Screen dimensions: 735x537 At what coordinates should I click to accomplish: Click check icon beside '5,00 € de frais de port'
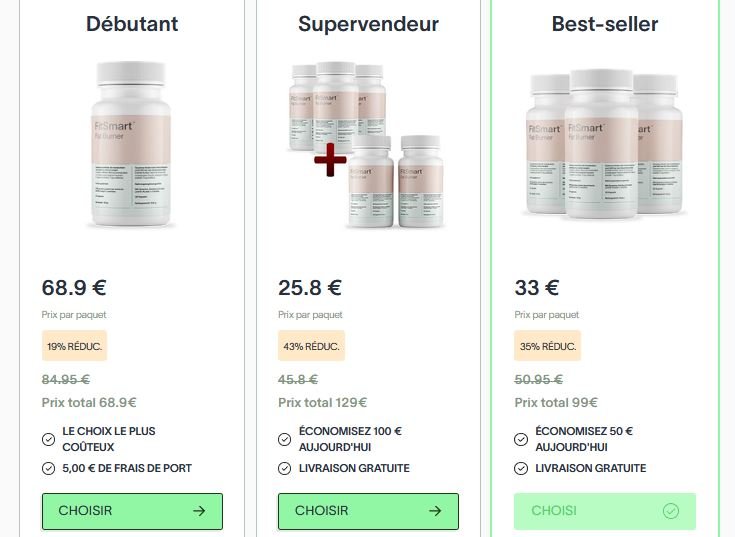point(49,468)
